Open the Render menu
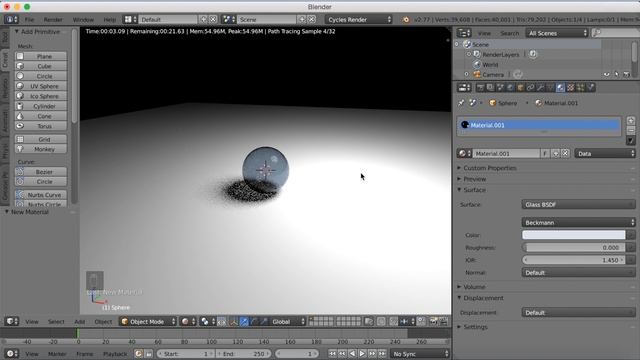Viewport: 640px width, 360px height. (x=53, y=20)
